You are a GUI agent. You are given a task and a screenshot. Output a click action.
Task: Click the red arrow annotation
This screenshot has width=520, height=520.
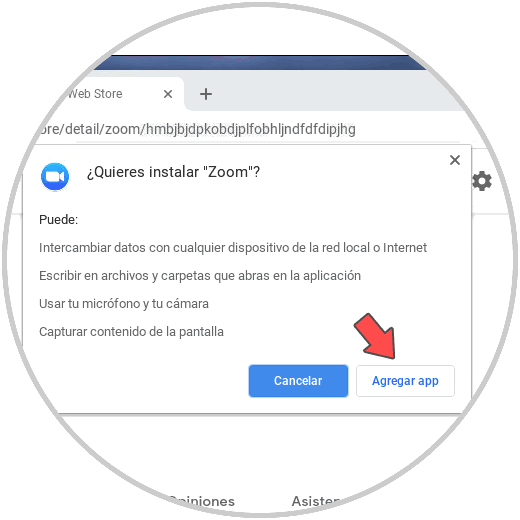point(376,337)
